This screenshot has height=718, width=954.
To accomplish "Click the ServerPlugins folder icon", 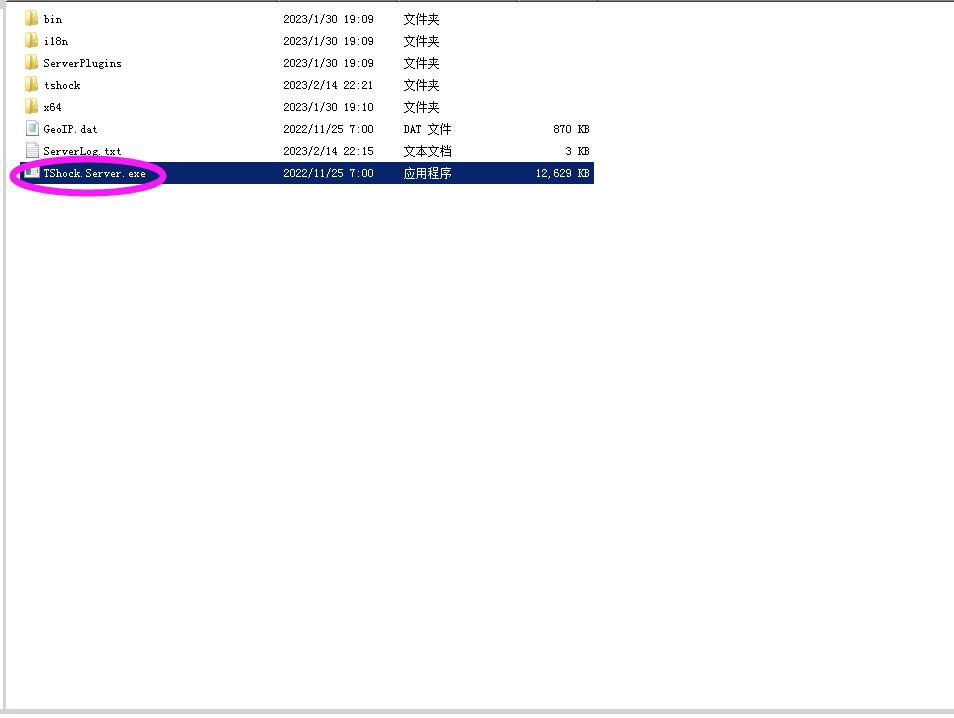I will [x=32, y=63].
